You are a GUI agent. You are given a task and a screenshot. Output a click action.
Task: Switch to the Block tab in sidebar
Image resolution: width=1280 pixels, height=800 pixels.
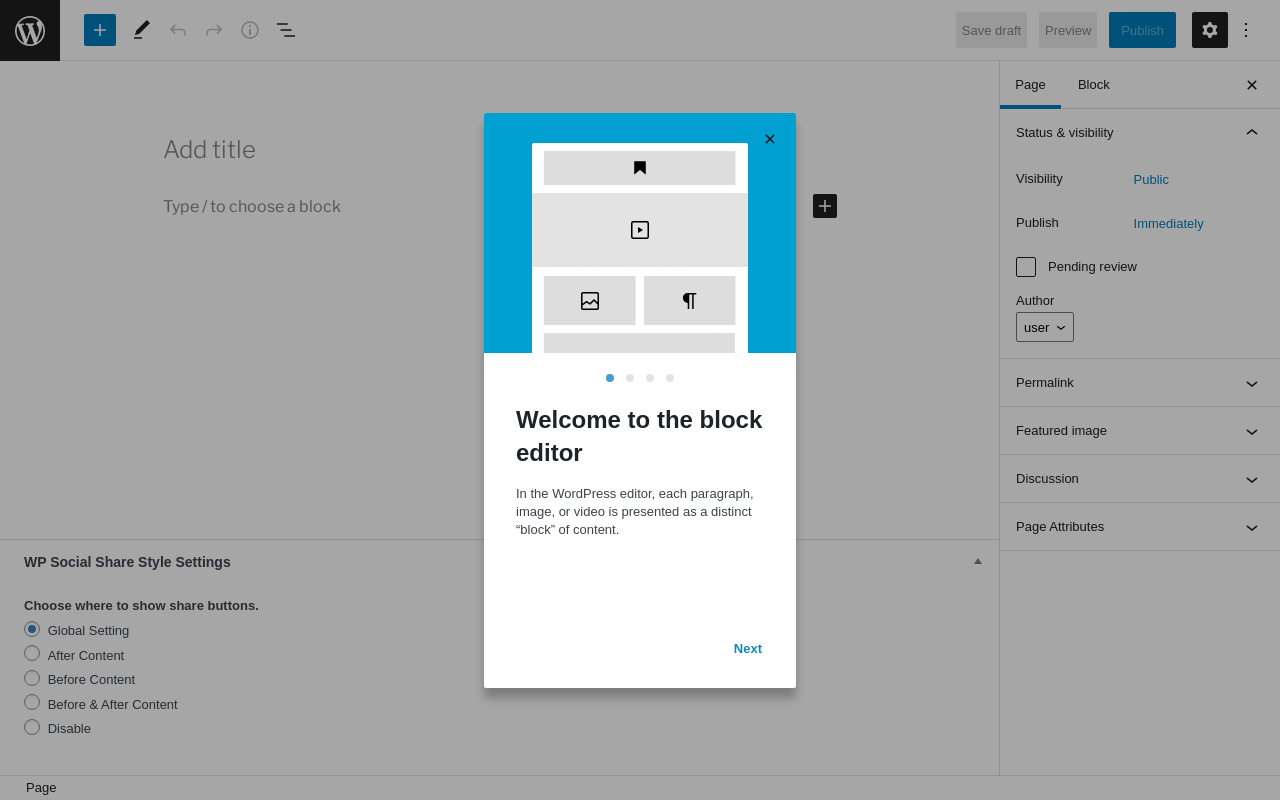[x=1094, y=85]
